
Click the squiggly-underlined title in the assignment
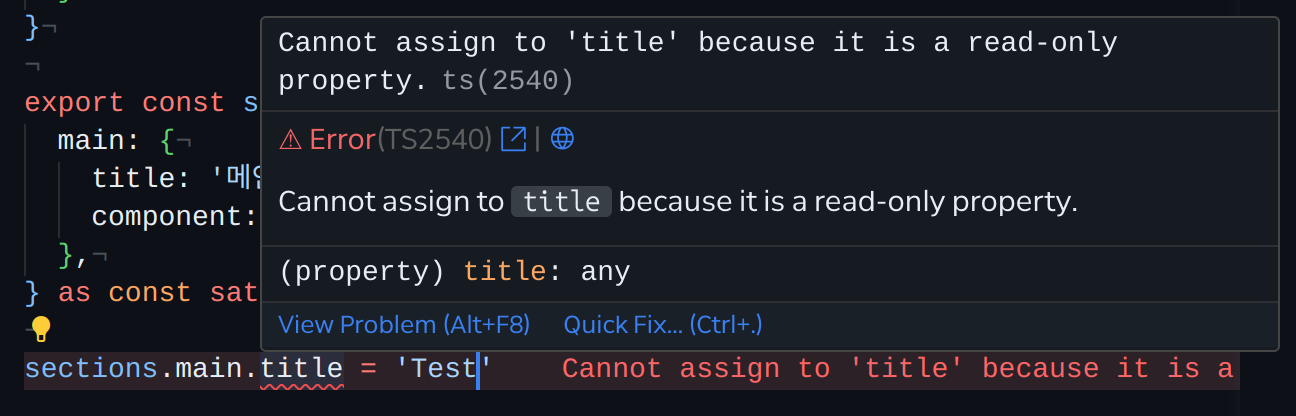tap(302, 369)
